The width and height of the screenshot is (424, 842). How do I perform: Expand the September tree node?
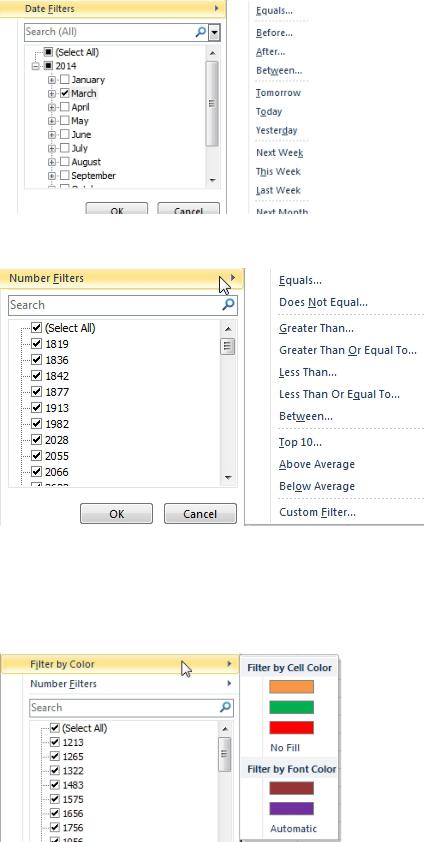tap(52, 176)
